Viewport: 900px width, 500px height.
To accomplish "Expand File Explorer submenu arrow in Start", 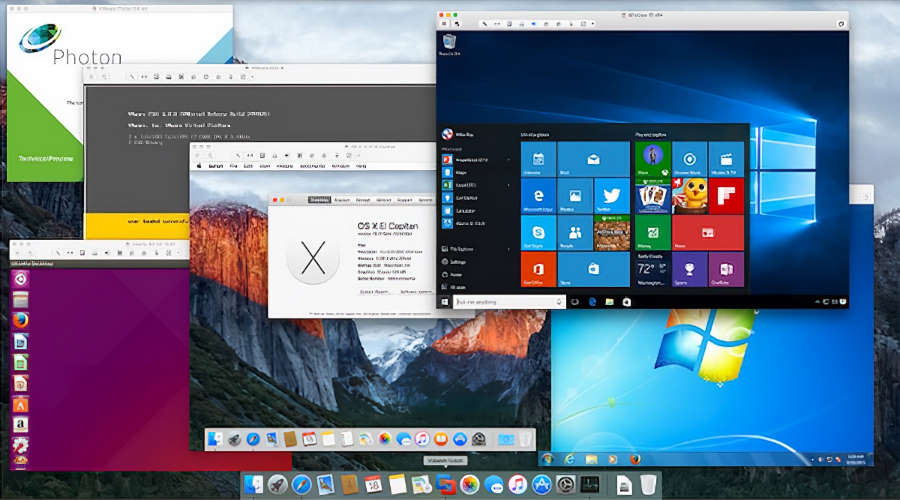I will coord(509,249).
